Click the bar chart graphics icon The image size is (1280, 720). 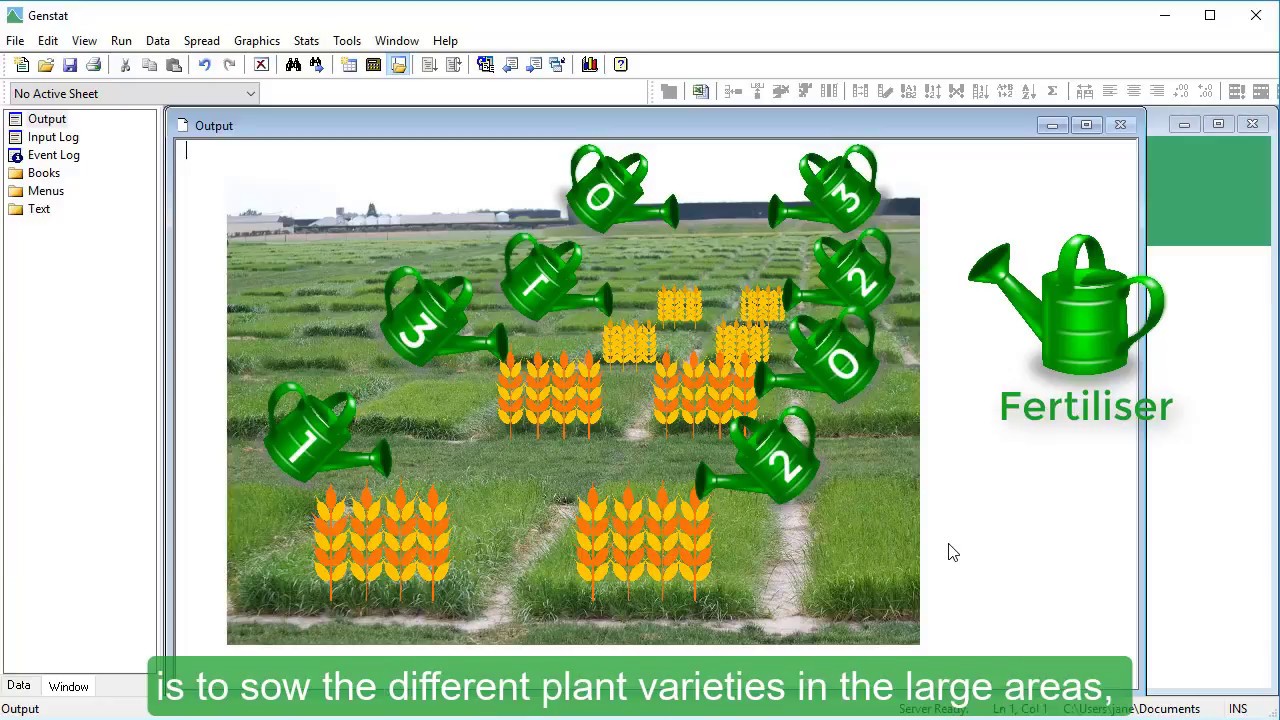click(x=589, y=65)
